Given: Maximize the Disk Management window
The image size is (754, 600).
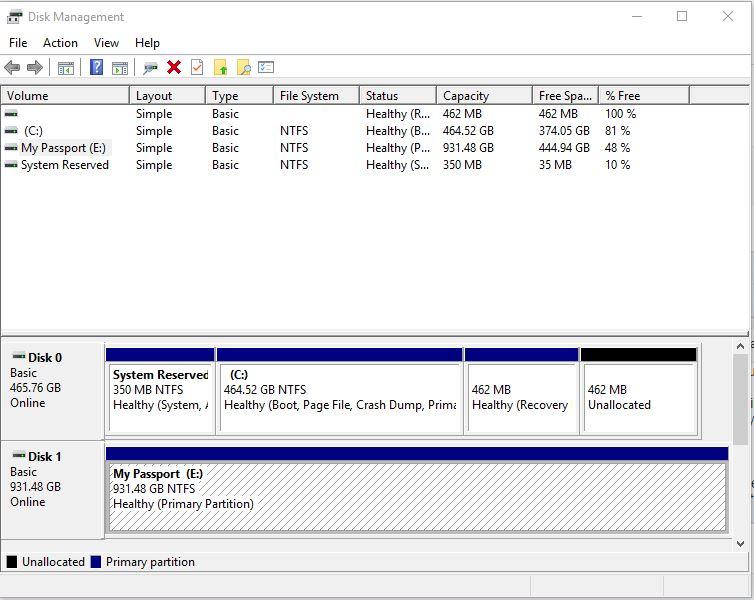Looking at the screenshot, I should 681,16.
